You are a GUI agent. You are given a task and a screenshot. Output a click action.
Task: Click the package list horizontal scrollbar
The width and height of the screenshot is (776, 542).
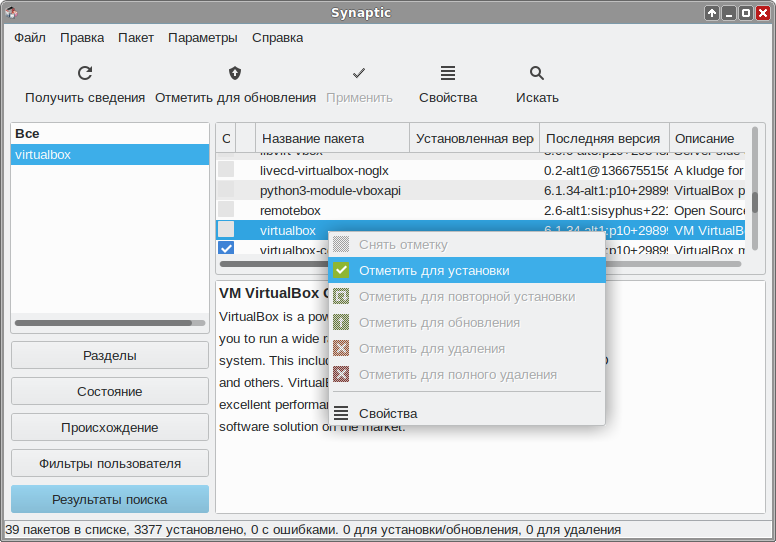point(480,264)
